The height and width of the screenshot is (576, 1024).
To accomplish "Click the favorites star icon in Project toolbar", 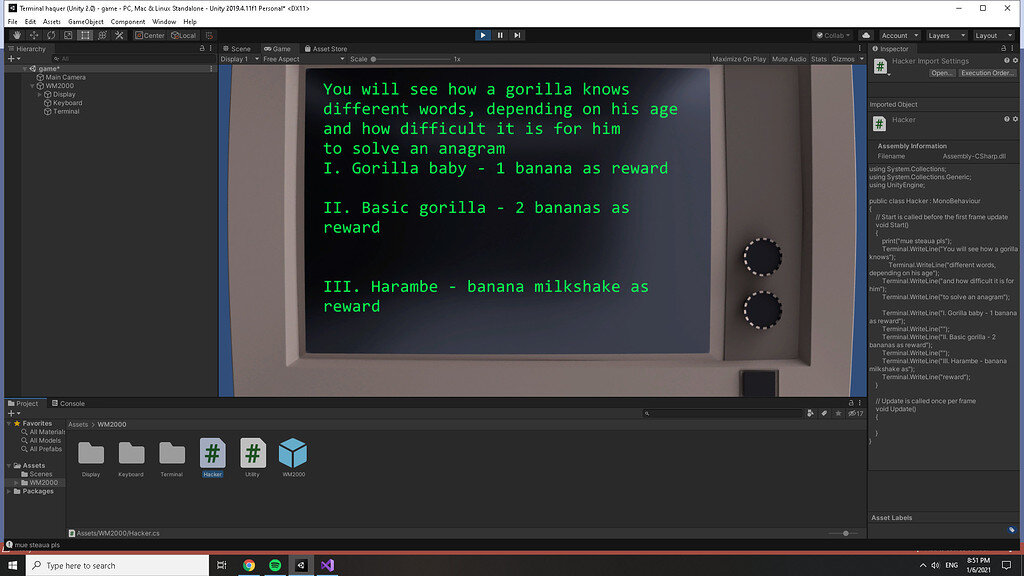I will pyautogui.click(x=839, y=413).
